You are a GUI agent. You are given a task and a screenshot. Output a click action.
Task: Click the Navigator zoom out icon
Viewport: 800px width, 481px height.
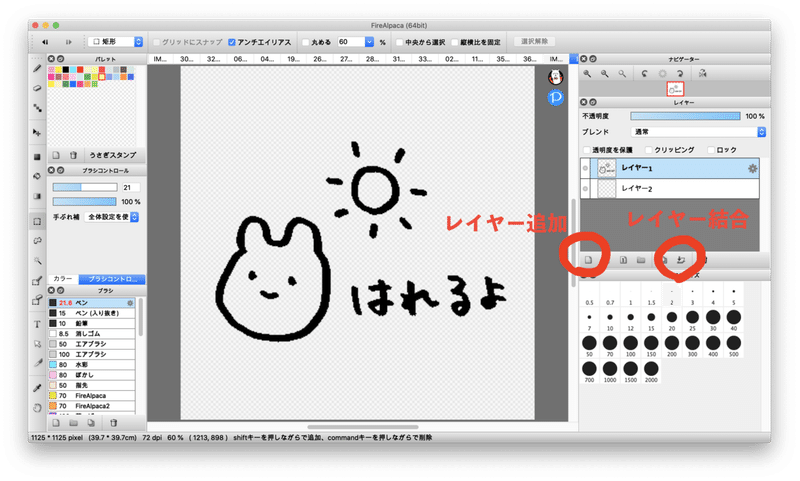tap(605, 73)
